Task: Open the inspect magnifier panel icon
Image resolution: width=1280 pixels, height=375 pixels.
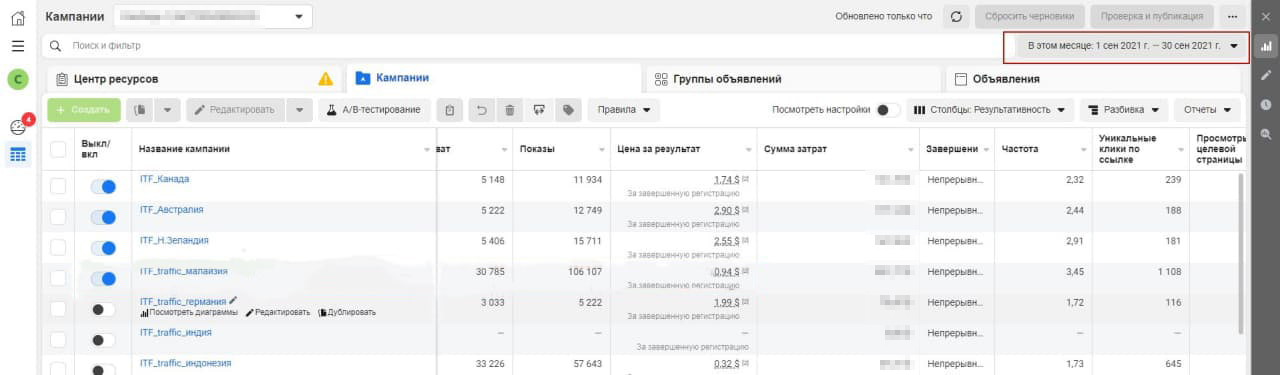Action: (1266, 134)
